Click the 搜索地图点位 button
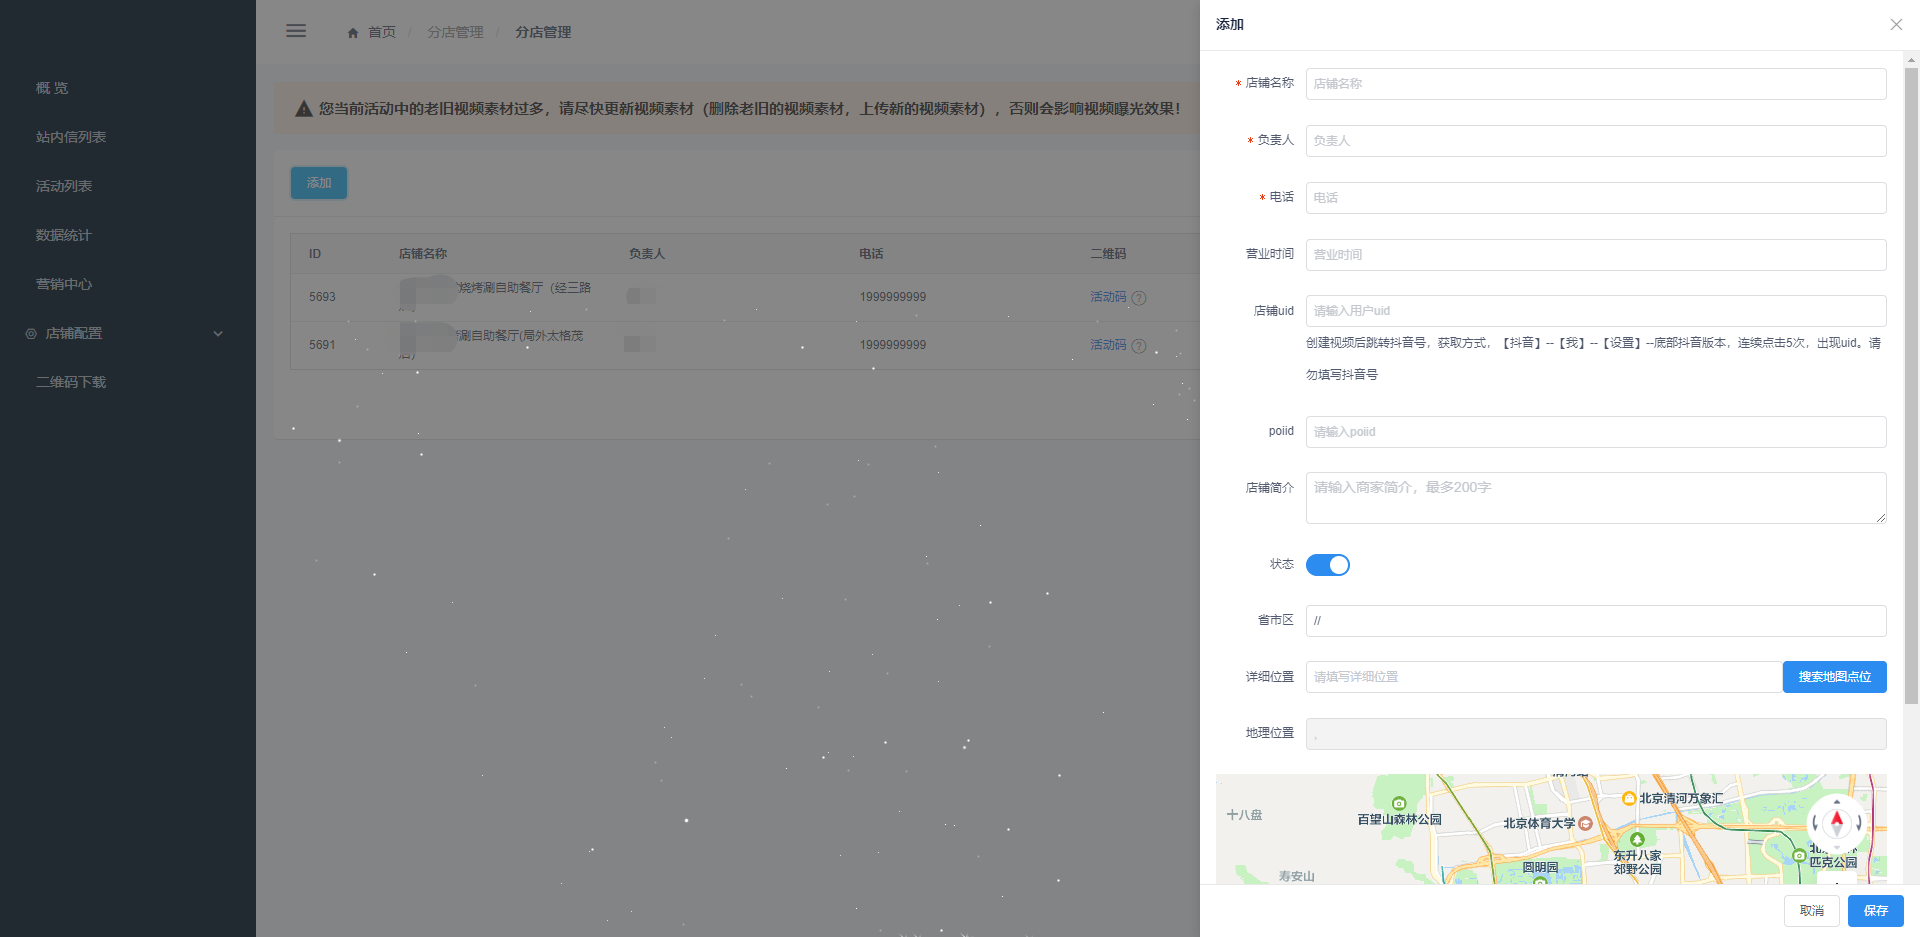 tap(1834, 677)
